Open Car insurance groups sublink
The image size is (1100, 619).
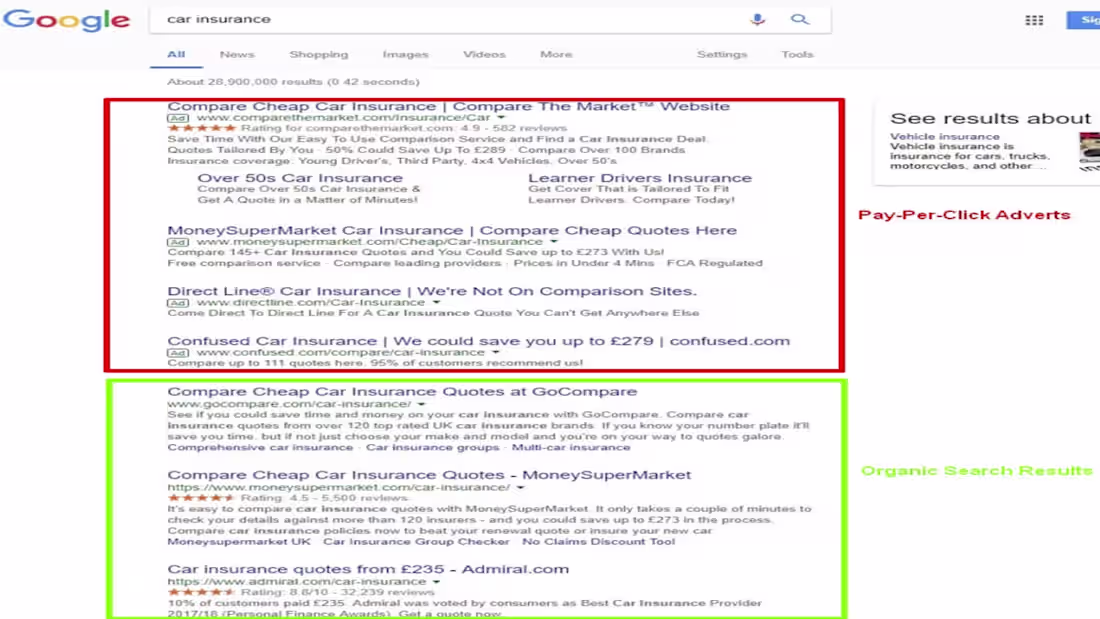pos(432,448)
